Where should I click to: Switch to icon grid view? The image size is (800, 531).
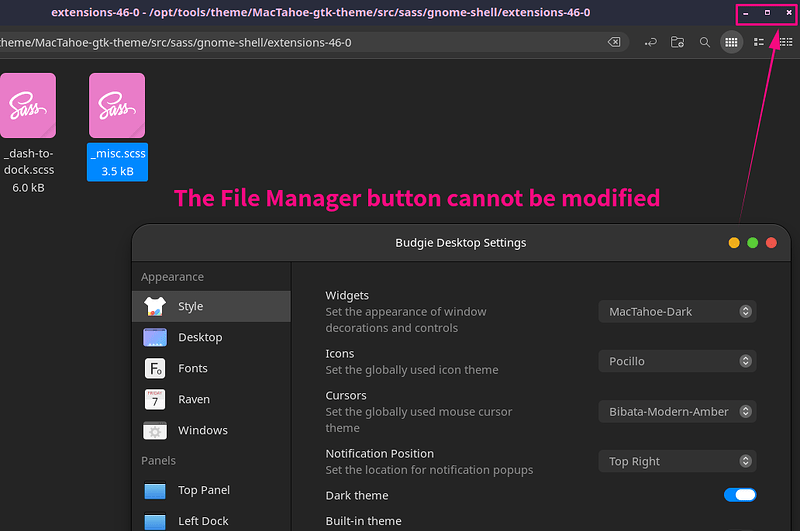tap(731, 42)
